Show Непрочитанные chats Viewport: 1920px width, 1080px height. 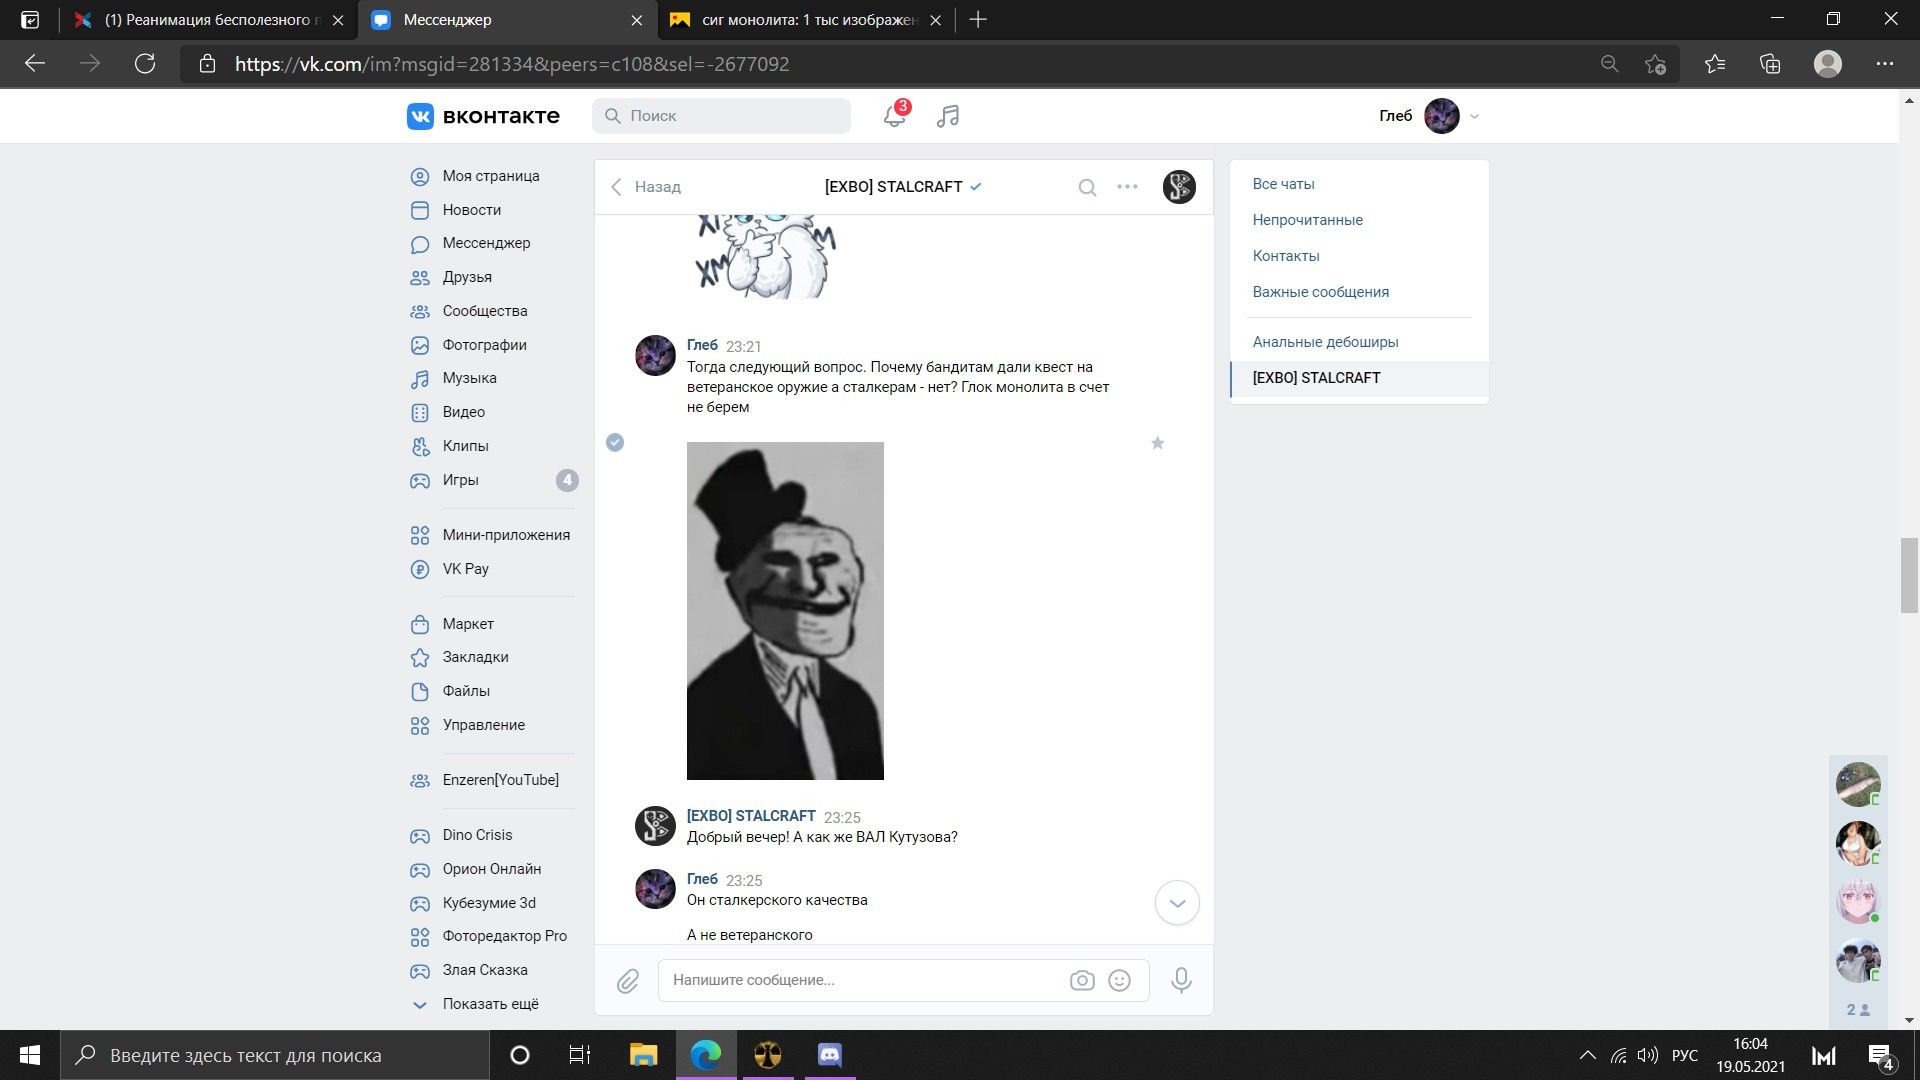pyautogui.click(x=1308, y=220)
